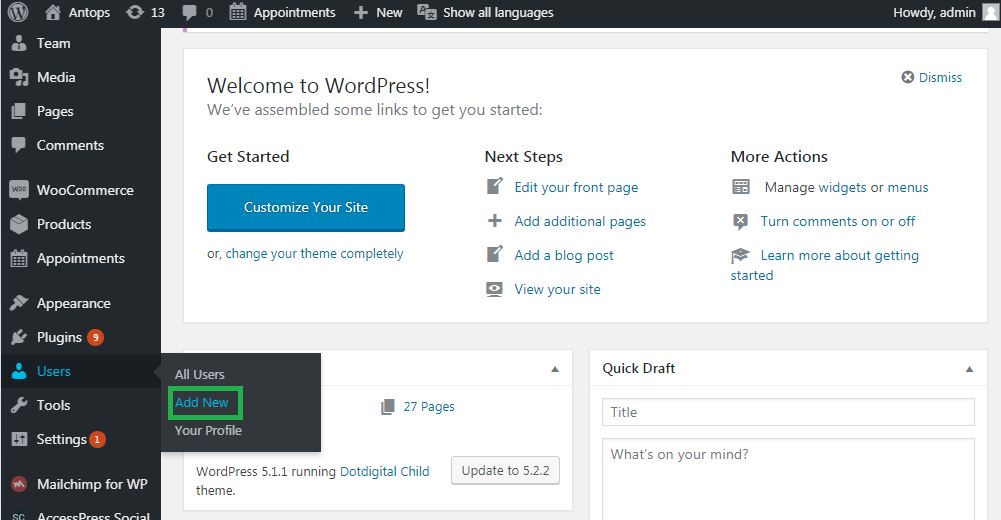The width and height of the screenshot is (1001, 520).
Task: Click the Mailchimp for WP icon
Action: pos(19,484)
